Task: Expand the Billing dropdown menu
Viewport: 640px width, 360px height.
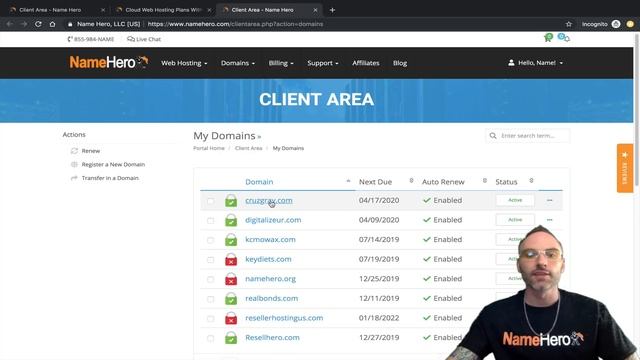Action: point(281,63)
